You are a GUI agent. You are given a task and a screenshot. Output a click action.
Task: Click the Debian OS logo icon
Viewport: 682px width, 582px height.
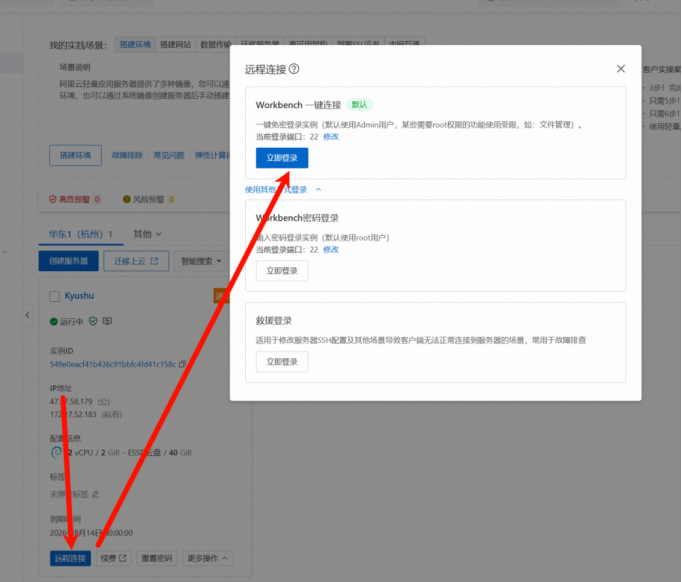[56, 453]
